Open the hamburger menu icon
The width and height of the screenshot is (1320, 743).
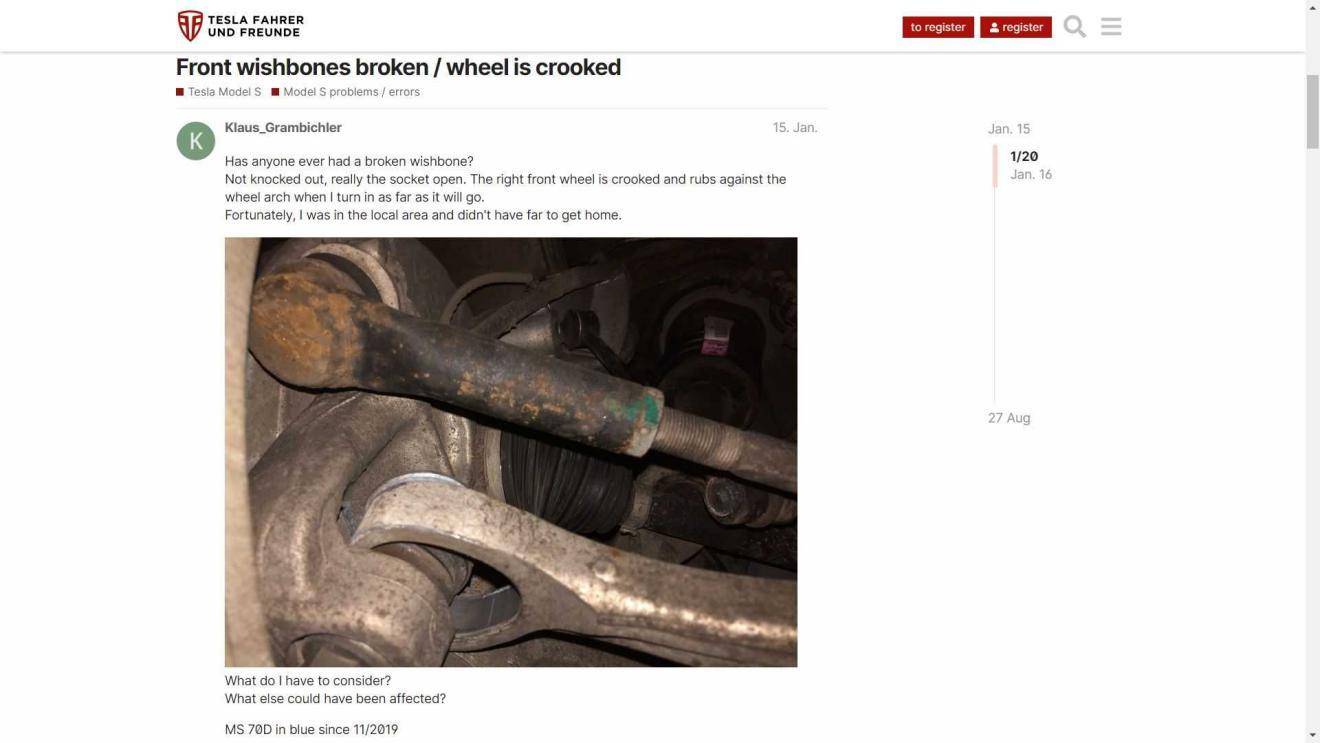click(x=1111, y=26)
